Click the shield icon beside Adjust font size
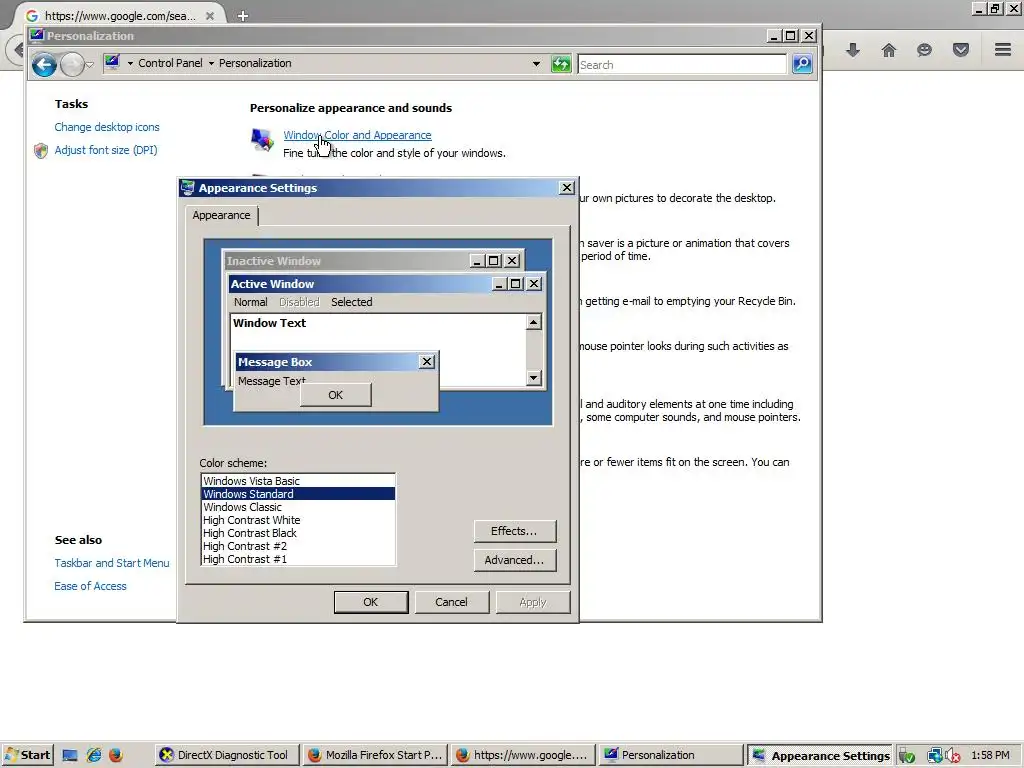This screenshot has height=768, width=1024. pos(41,151)
